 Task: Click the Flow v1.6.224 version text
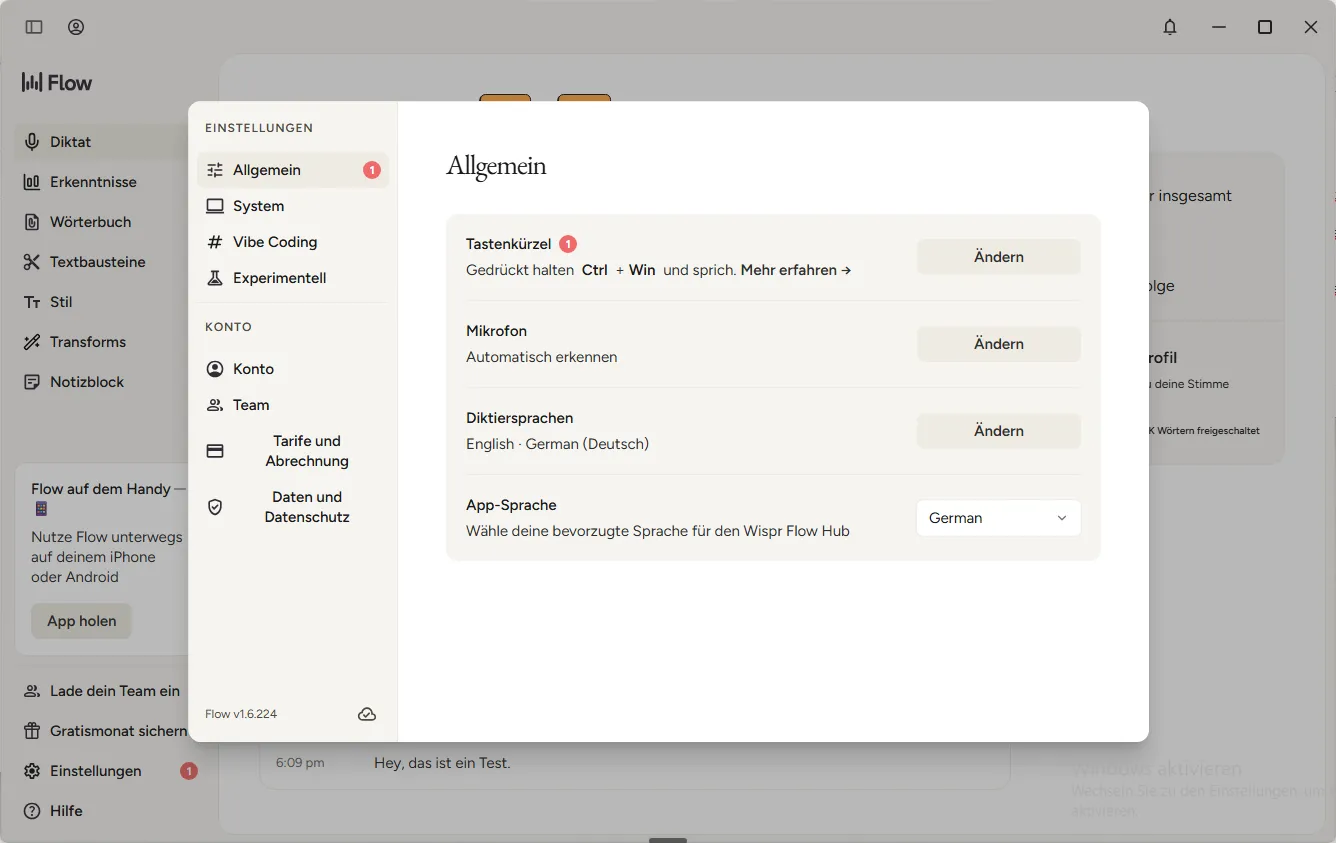(241, 714)
